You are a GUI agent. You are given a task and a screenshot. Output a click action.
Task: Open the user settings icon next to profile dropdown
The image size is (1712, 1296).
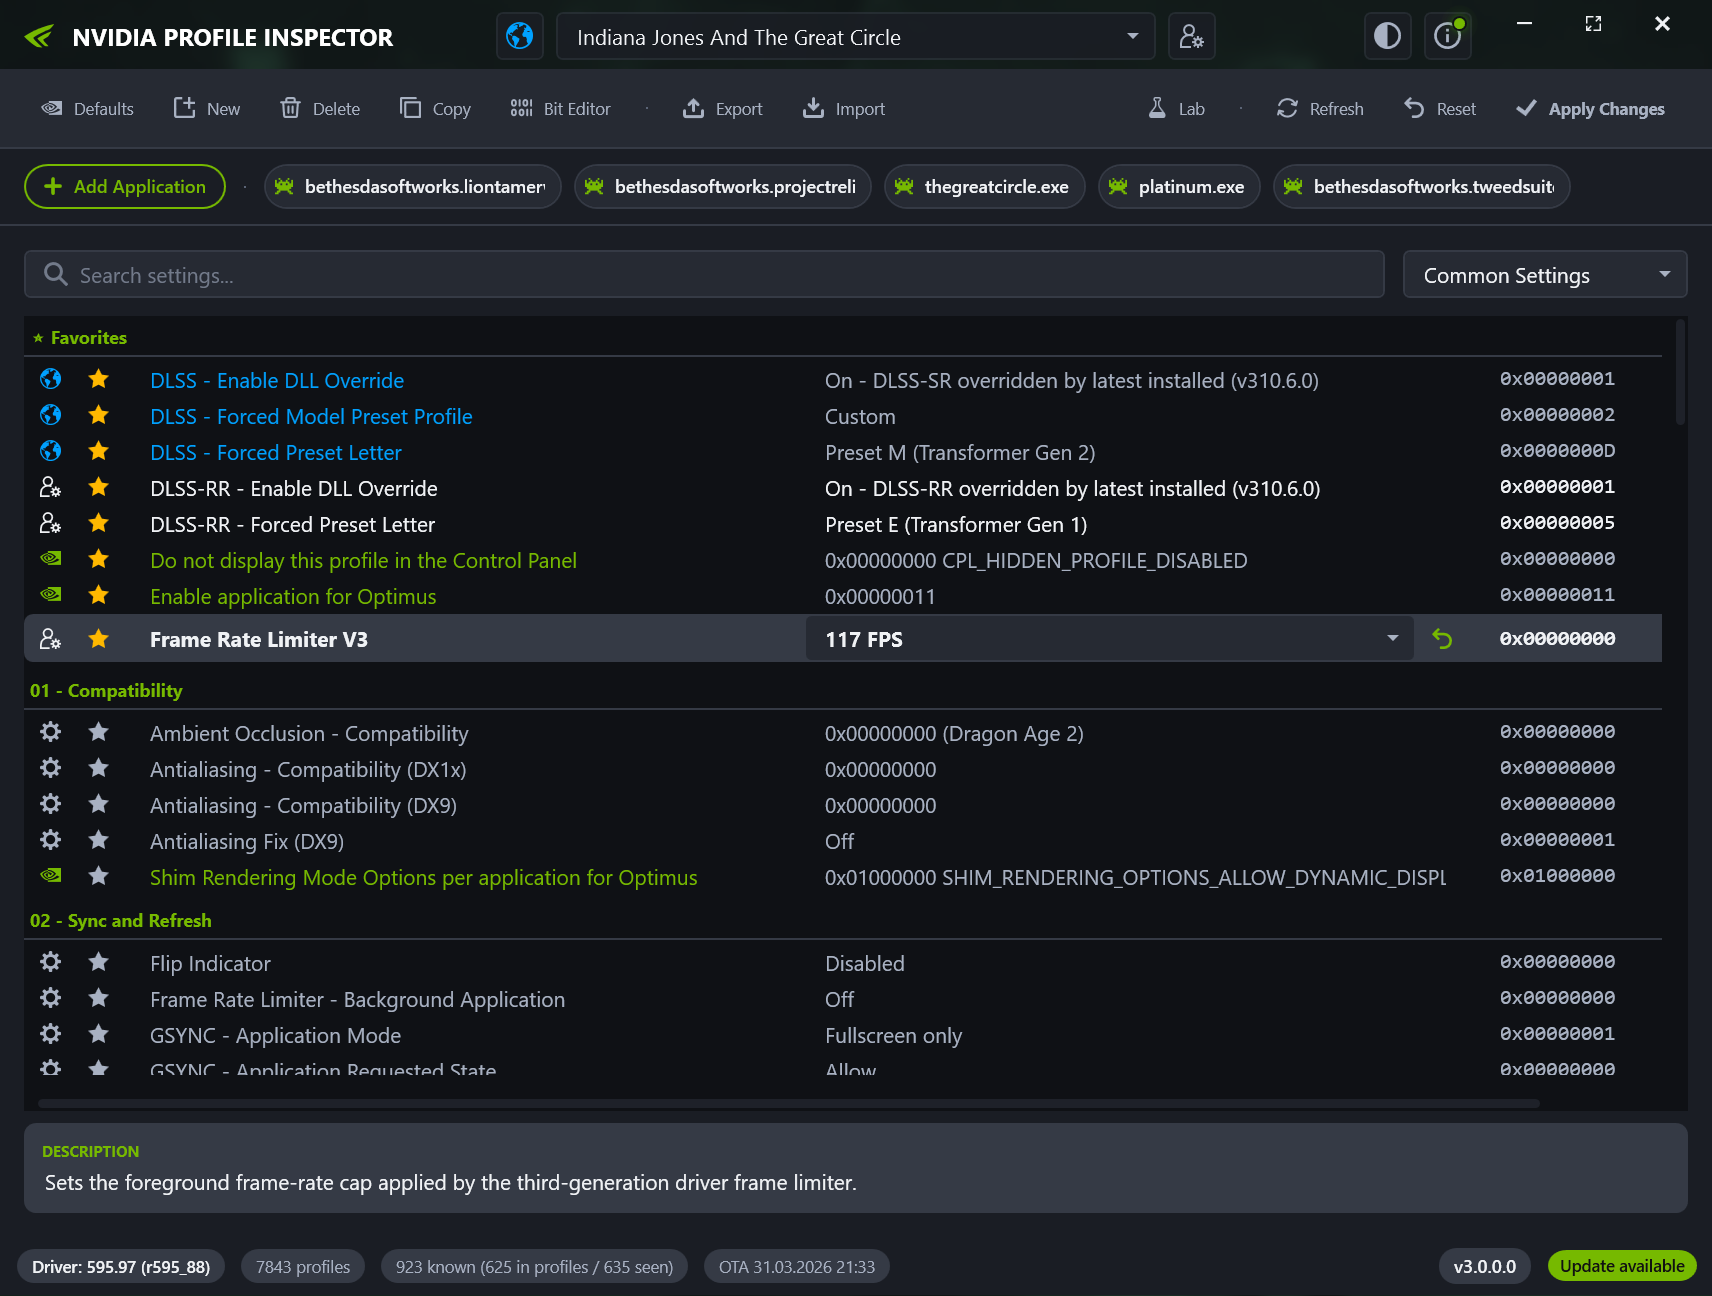coord(1192,37)
